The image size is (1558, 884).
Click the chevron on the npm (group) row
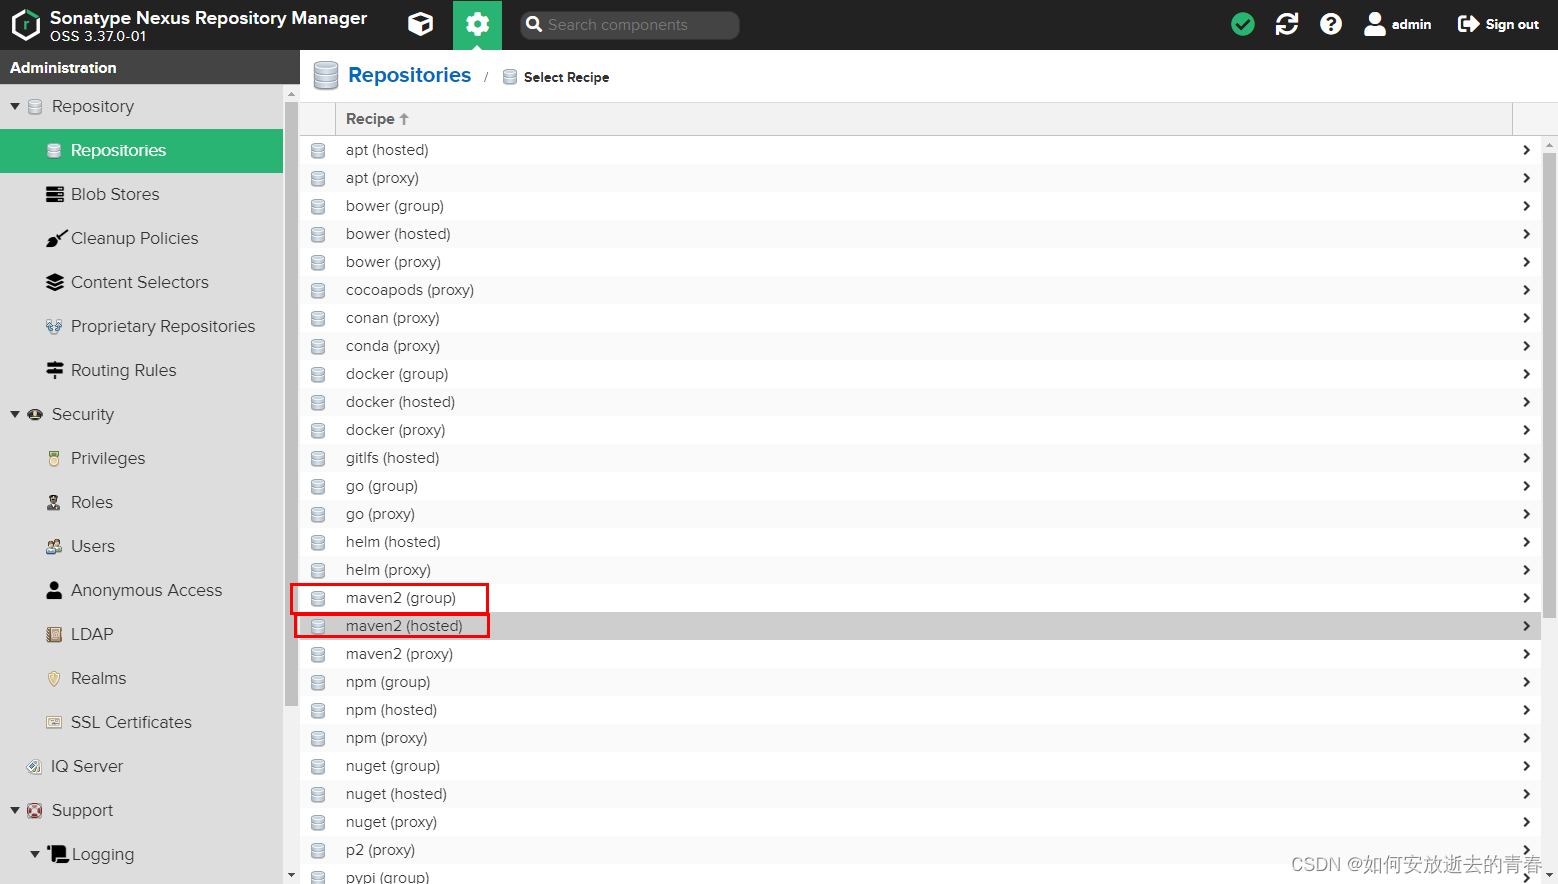click(1526, 682)
